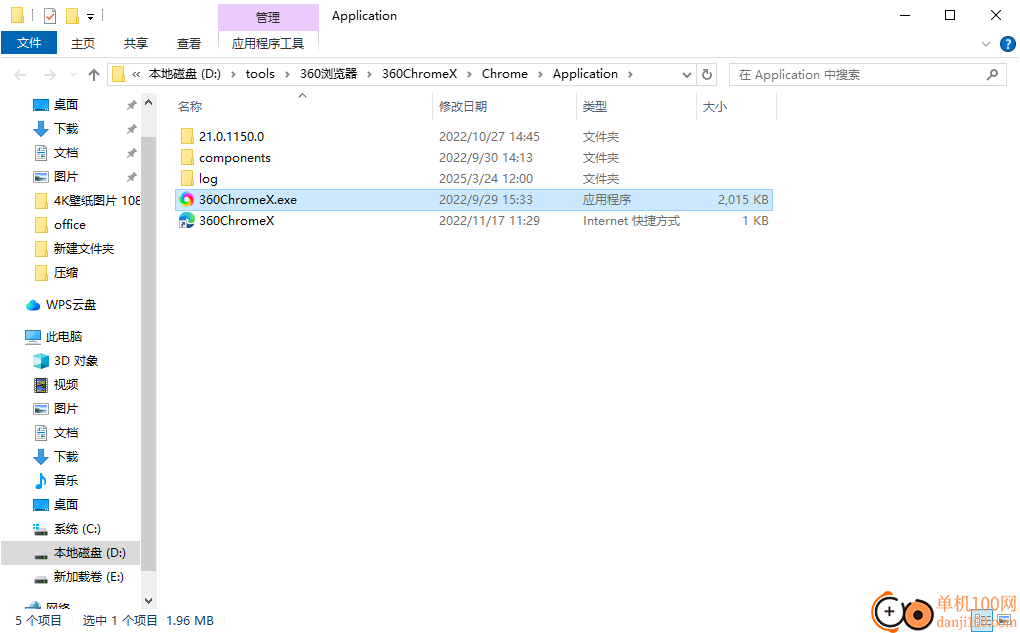Select the 21.0.1150.0 folder icon
This screenshot has height=633, width=1020.
coord(187,136)
